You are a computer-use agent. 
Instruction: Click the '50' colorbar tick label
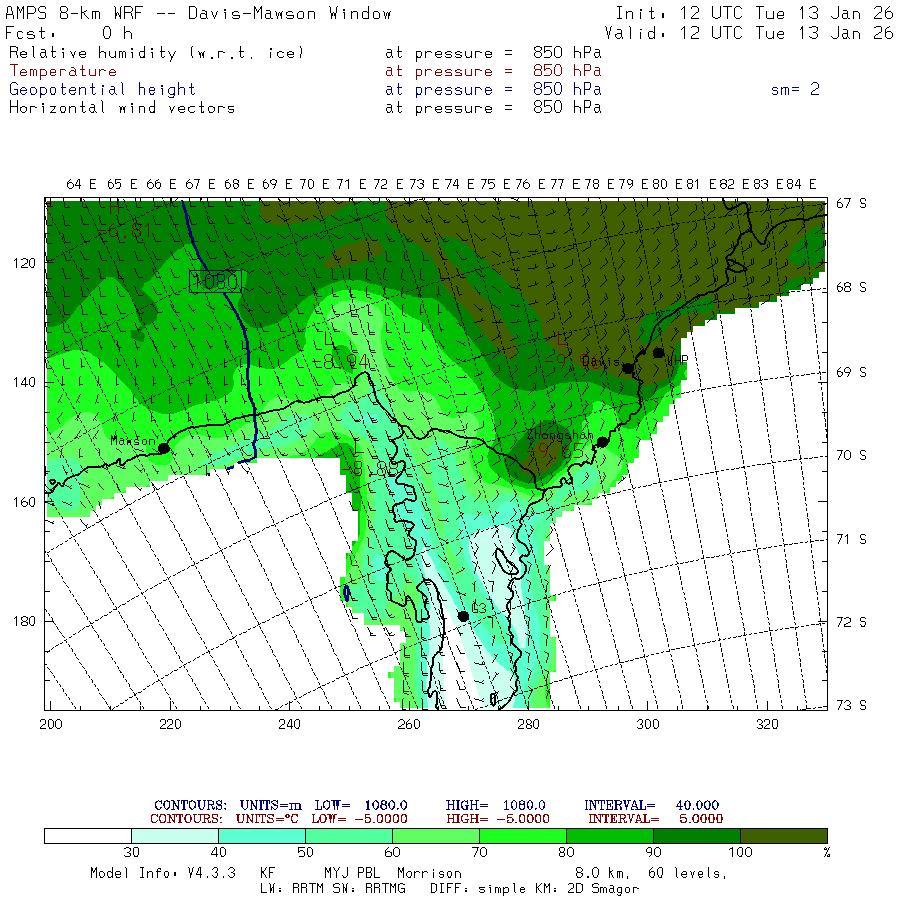click(x=305, y=852)
